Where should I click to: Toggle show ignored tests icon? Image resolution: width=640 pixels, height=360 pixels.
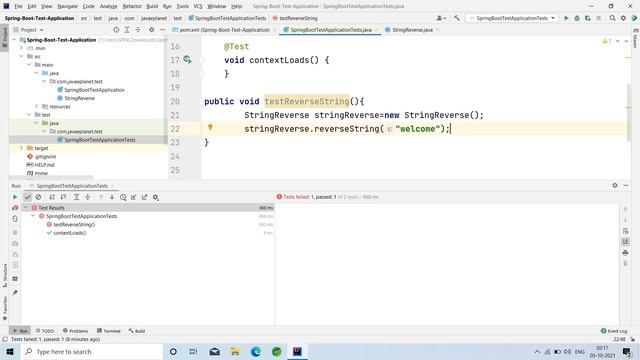pos(38,197)
